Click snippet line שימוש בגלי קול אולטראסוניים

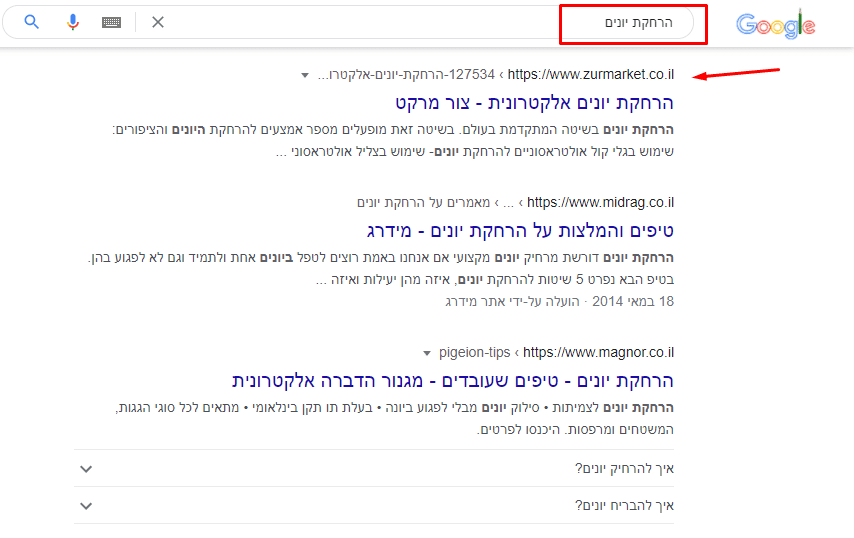click(x=474, y=151)
